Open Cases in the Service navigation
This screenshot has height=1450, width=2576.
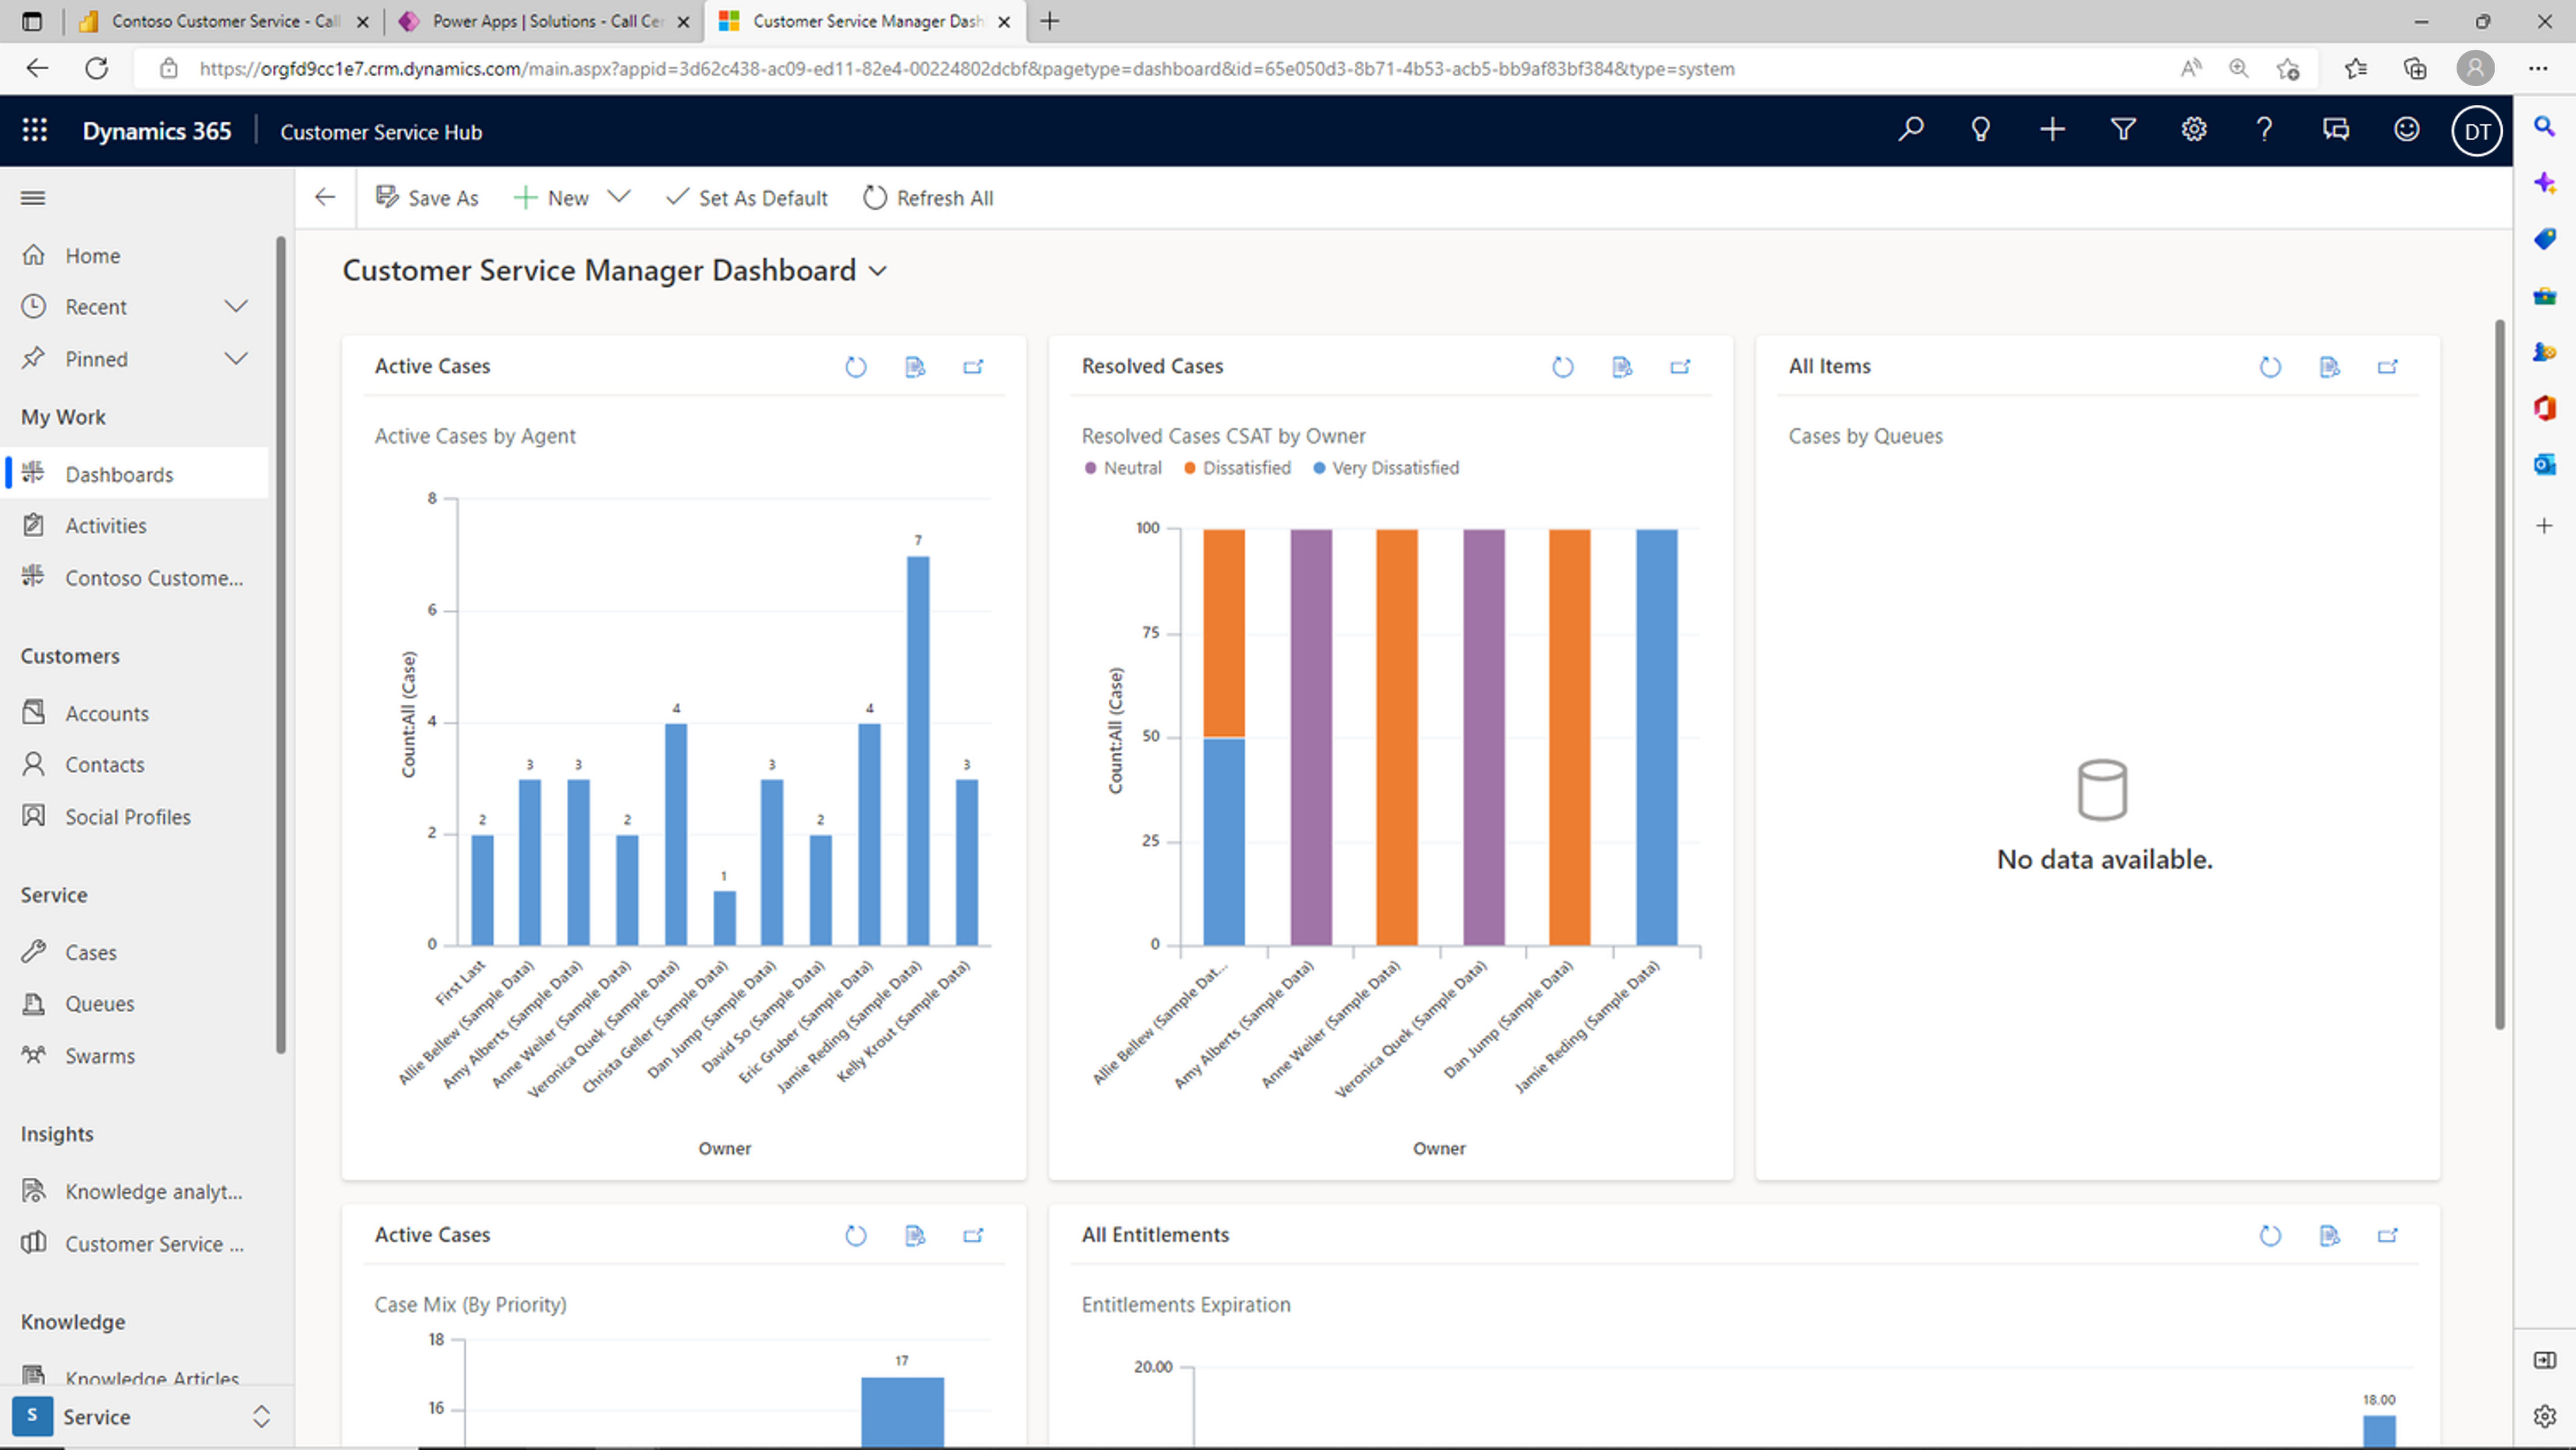click(x=90, y=952)
